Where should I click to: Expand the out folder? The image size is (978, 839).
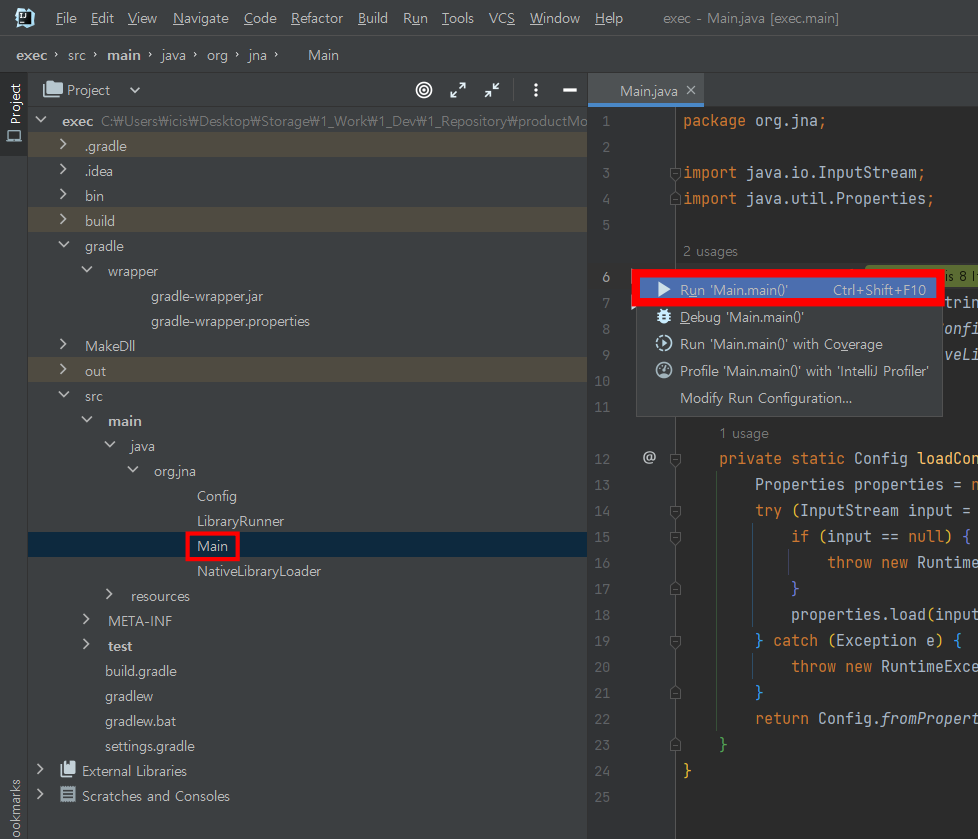63,369
